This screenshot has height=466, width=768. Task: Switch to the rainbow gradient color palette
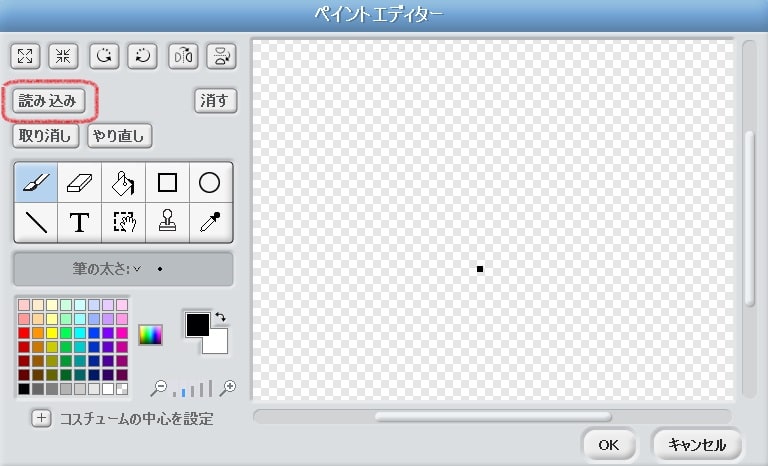150,336
